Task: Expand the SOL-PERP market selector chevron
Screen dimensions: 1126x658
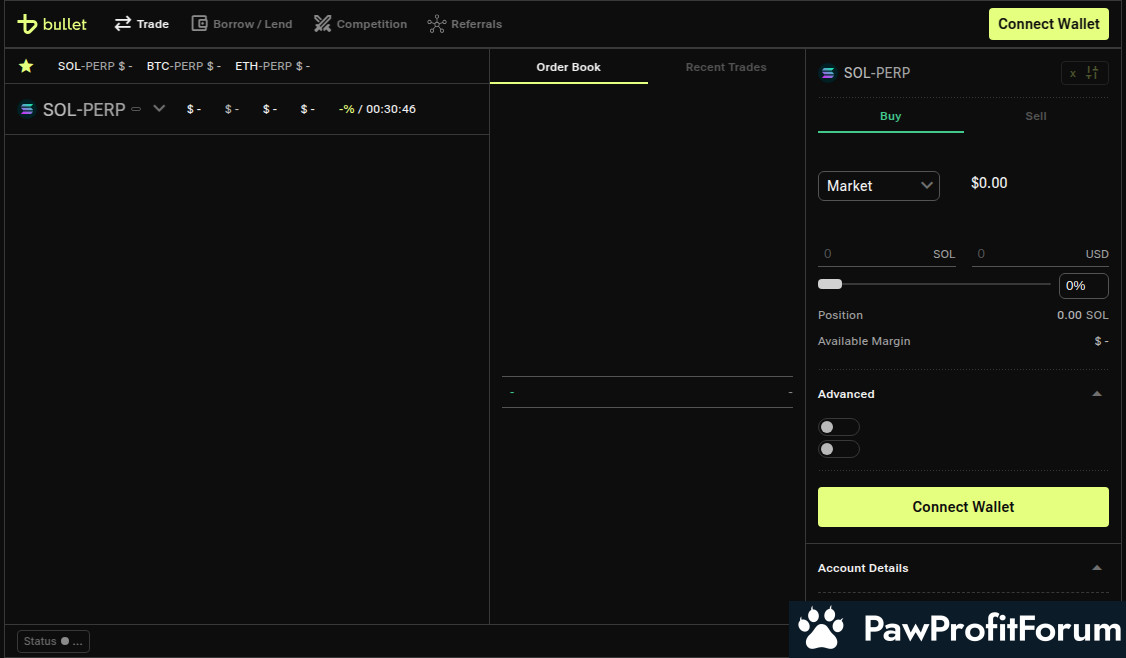Action: 159,109
